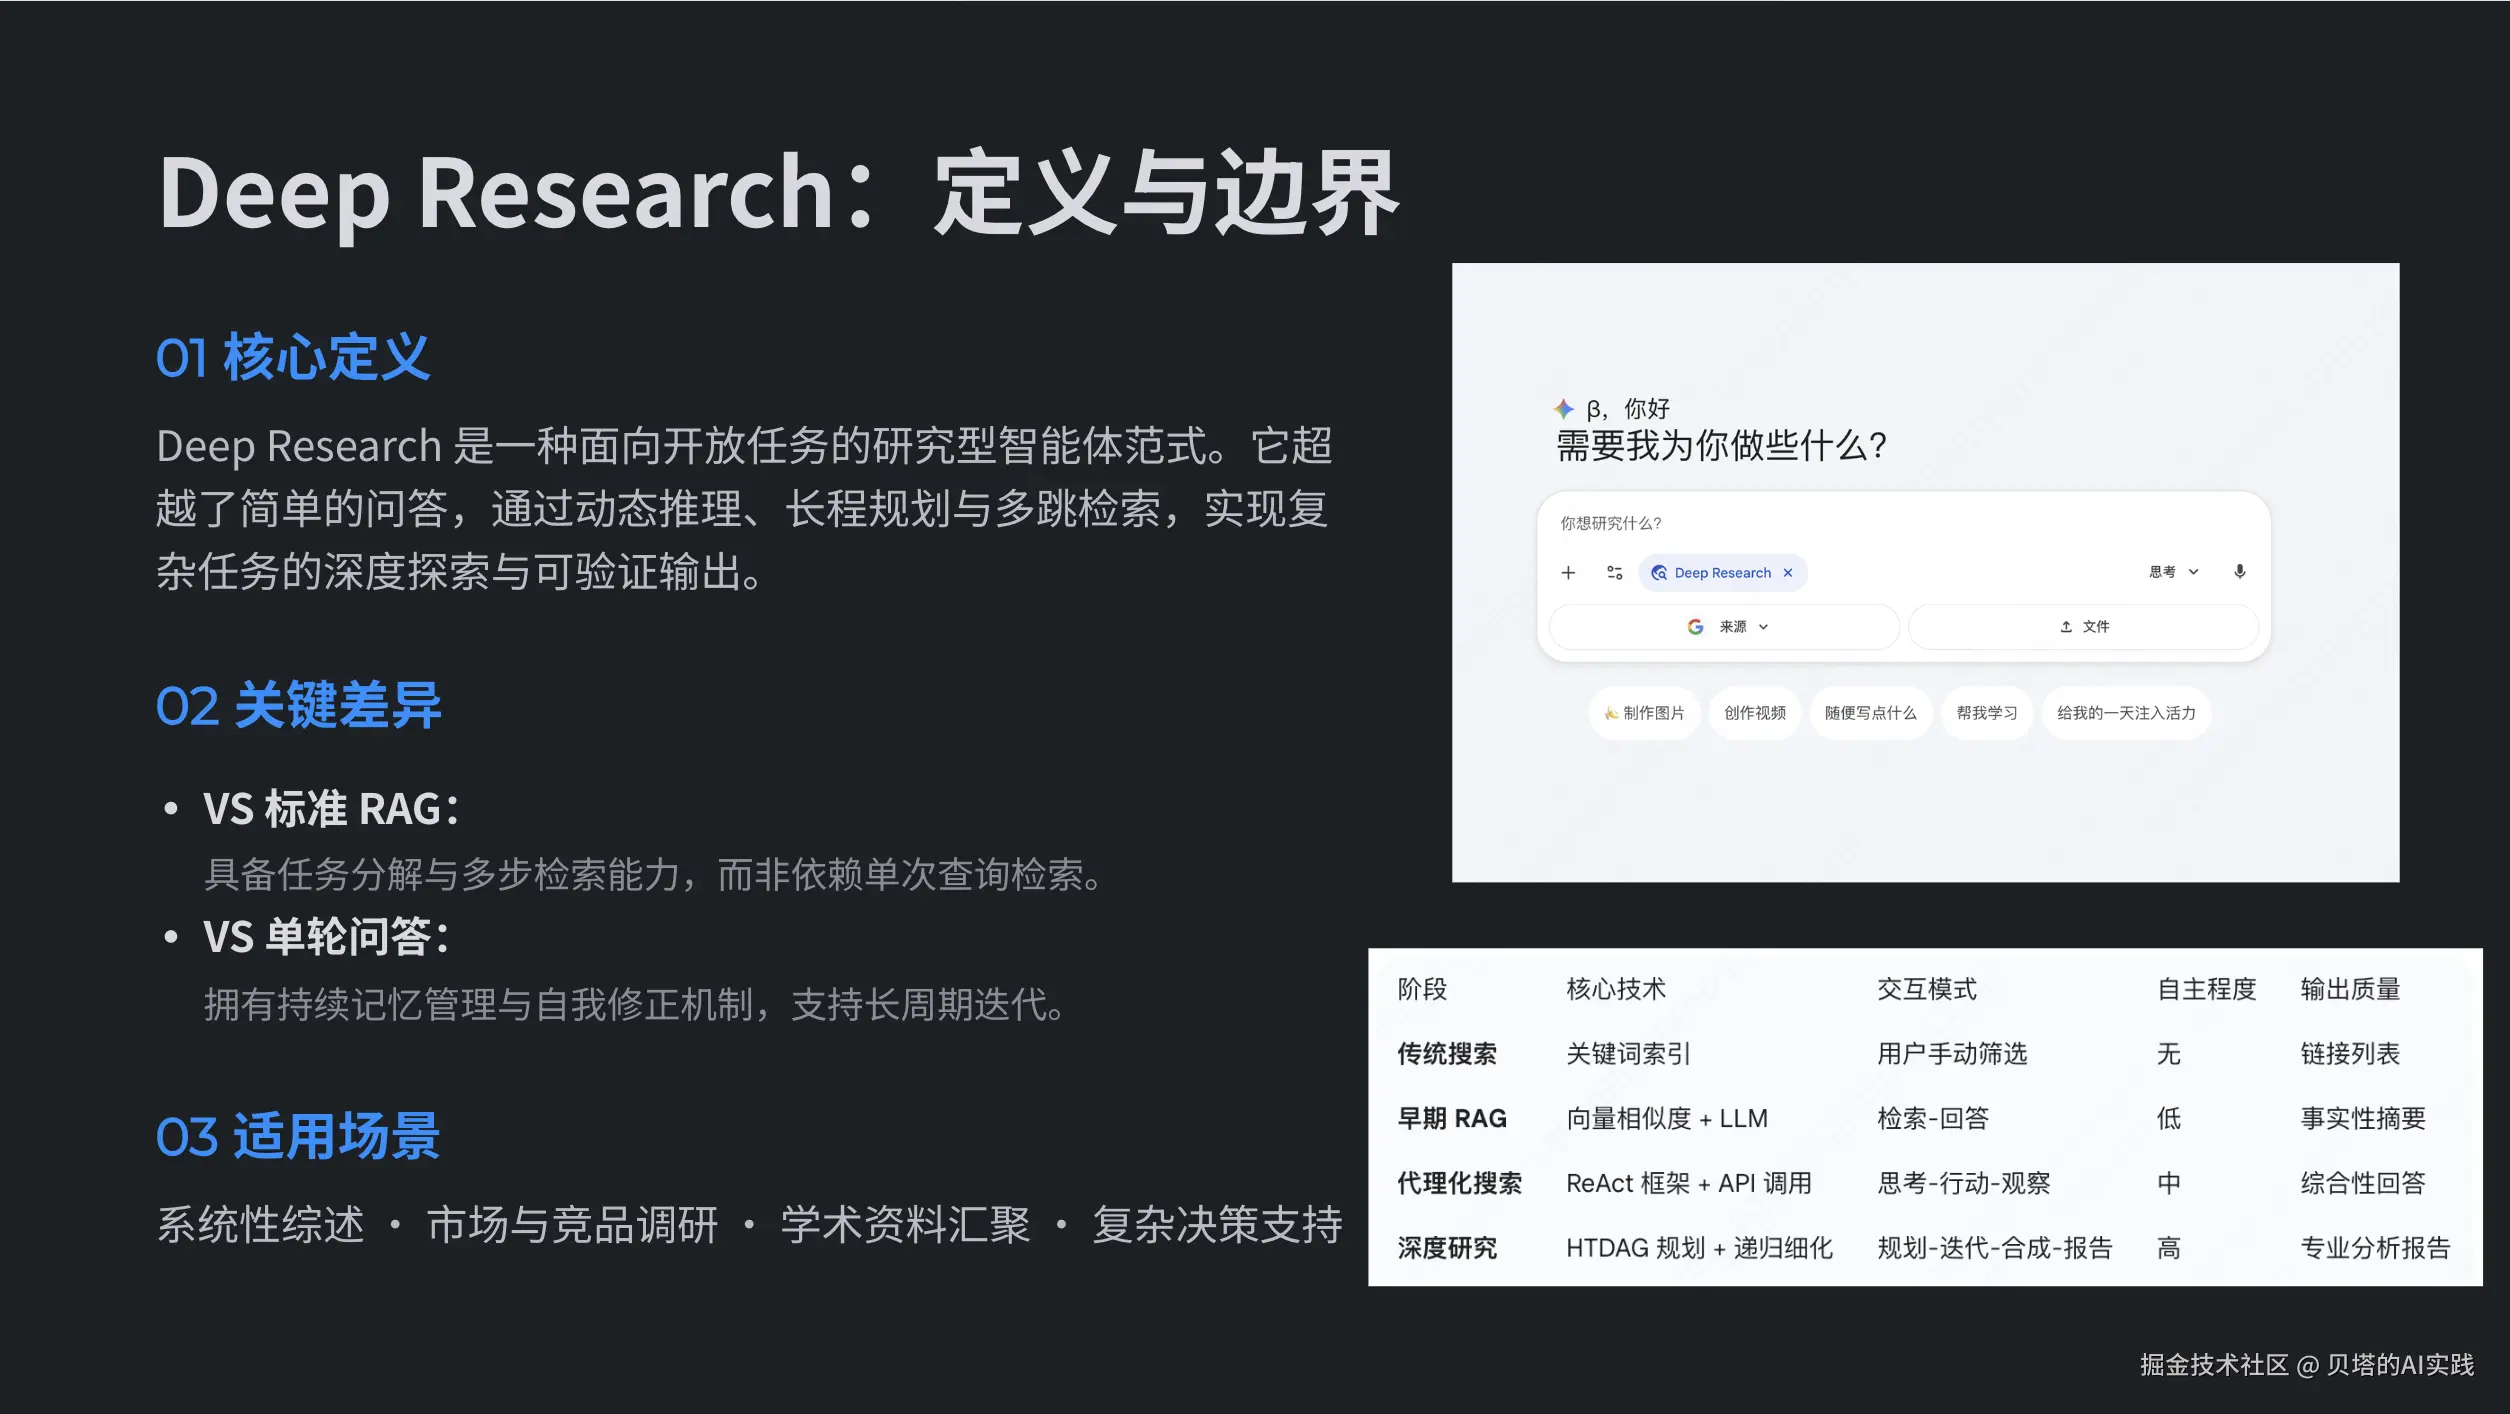Click the upload arrow icon beside 文件

tap(2066, 627)
